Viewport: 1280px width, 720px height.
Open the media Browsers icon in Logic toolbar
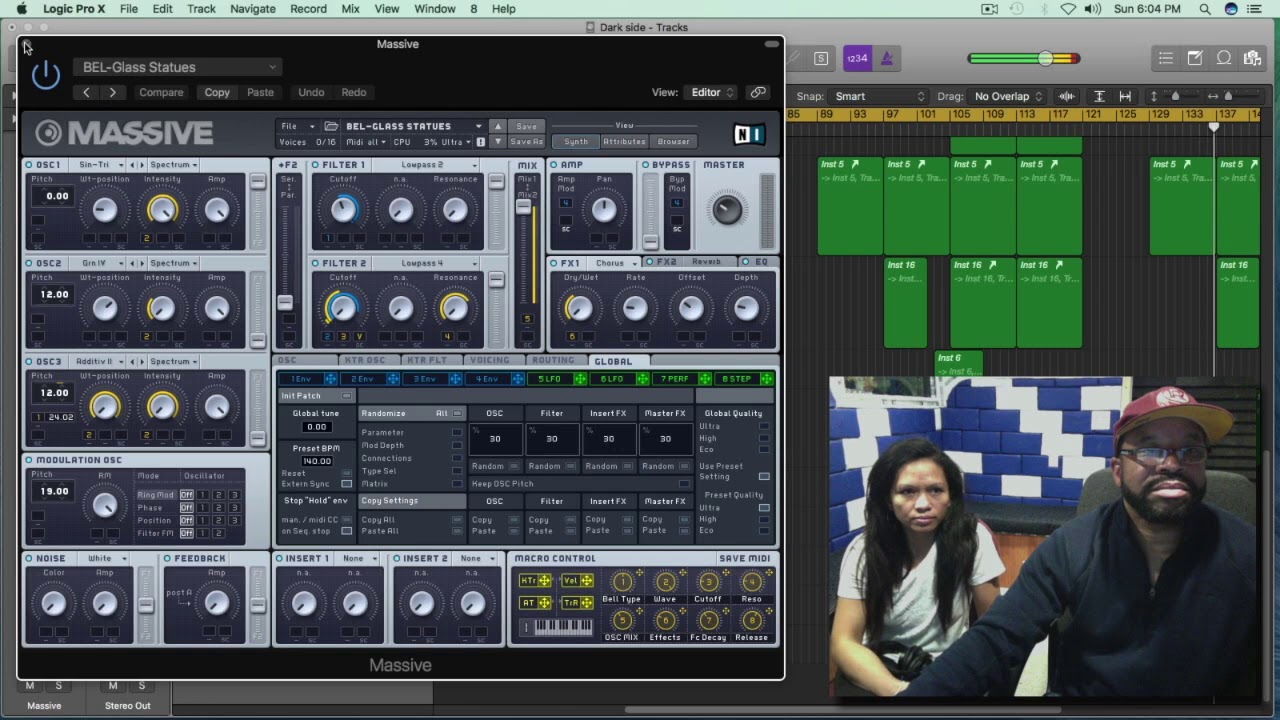coord(1252,58)
